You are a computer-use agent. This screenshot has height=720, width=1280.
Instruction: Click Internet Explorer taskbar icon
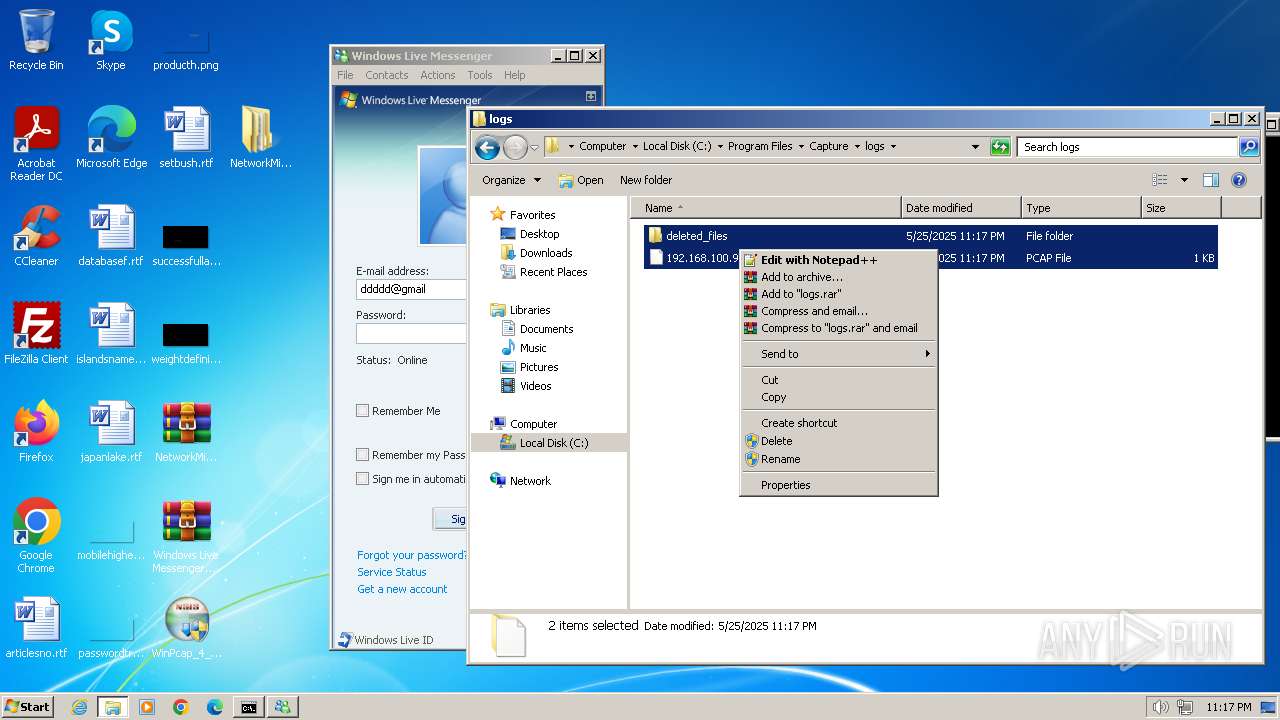pos(79,707)
